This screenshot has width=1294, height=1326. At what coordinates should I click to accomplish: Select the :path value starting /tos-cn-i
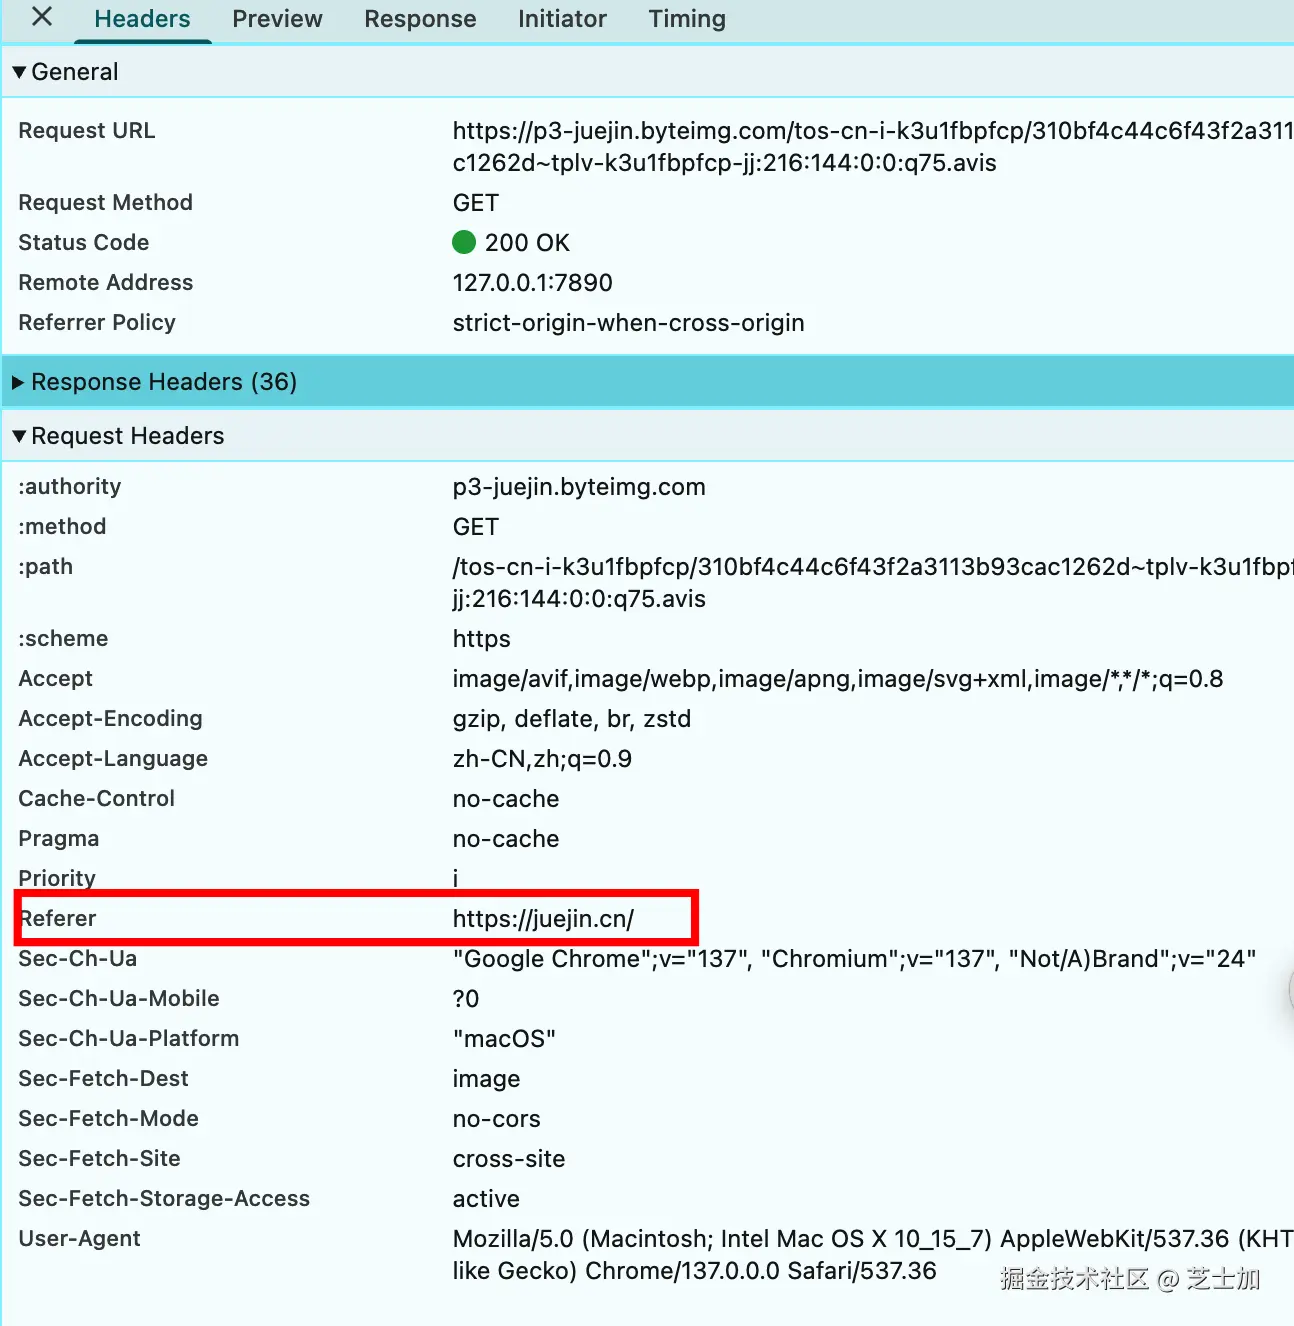873,583
